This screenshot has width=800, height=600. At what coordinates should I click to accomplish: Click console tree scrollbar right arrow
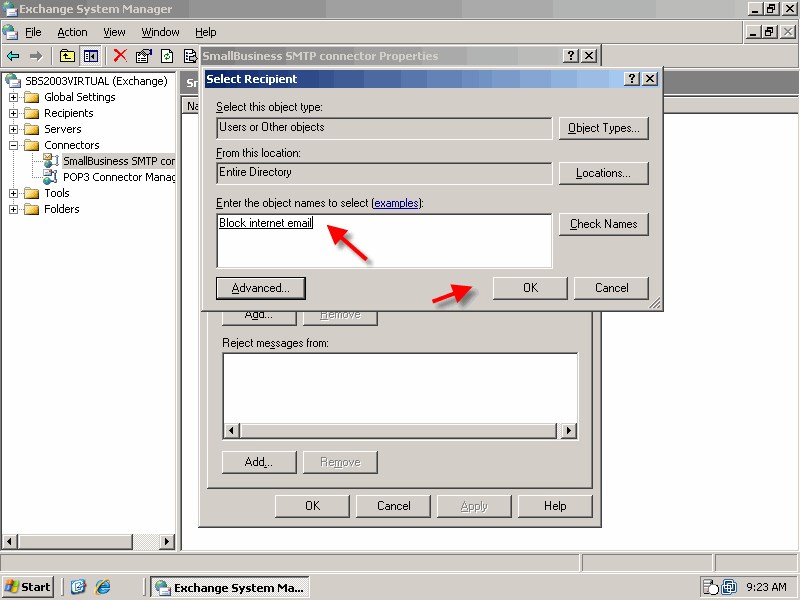click(166, 541)
